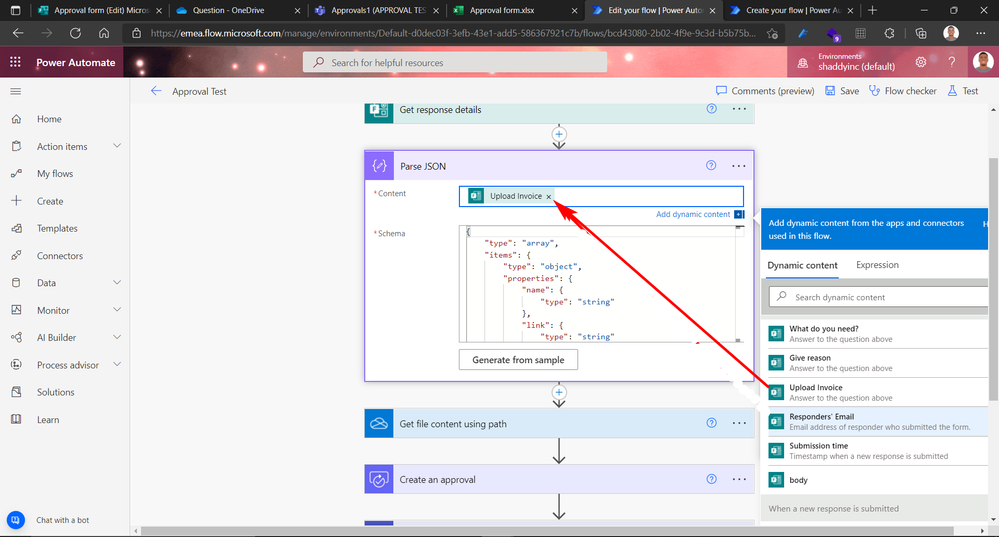Click the Create an approval icon
The image size is (999, 537).
click(x=379, y=480)
